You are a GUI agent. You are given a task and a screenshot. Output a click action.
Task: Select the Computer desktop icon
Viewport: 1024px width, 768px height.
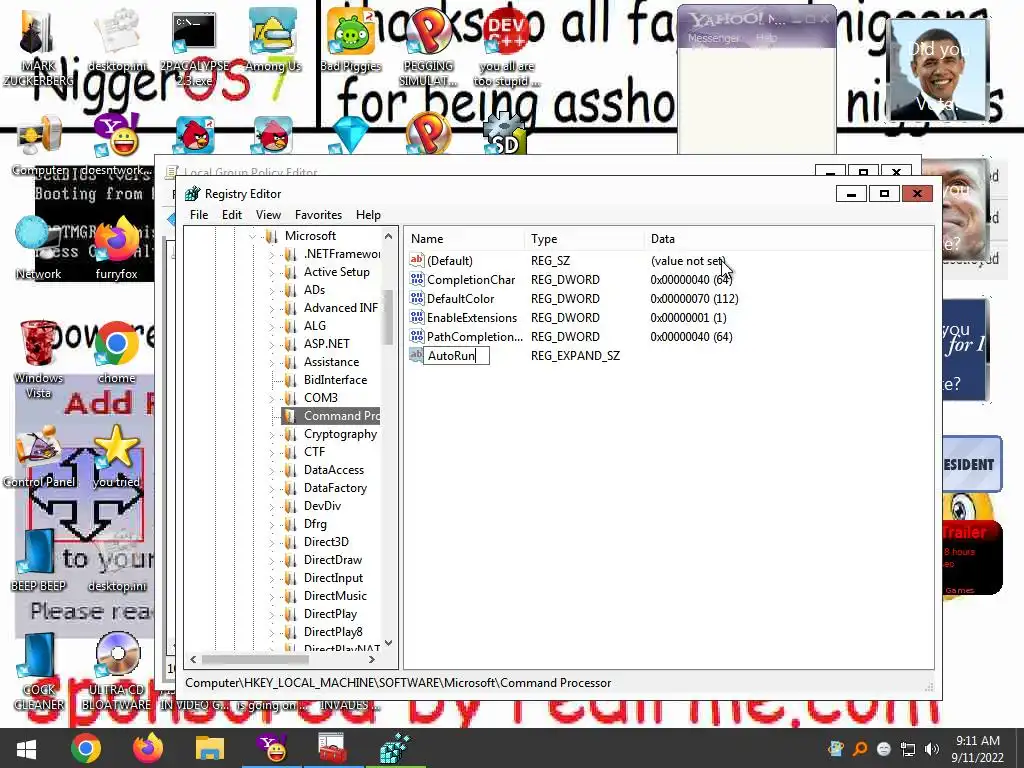[39, 147]
